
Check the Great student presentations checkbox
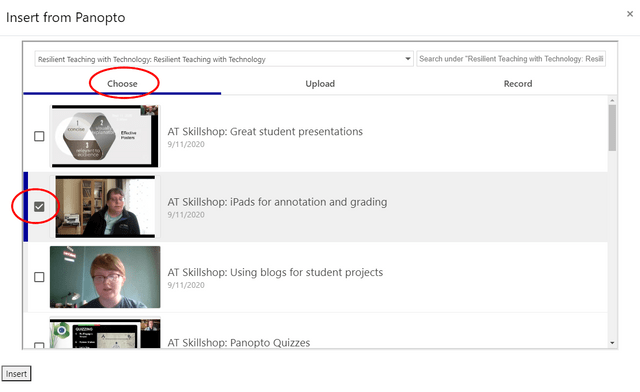coord(39,136)
